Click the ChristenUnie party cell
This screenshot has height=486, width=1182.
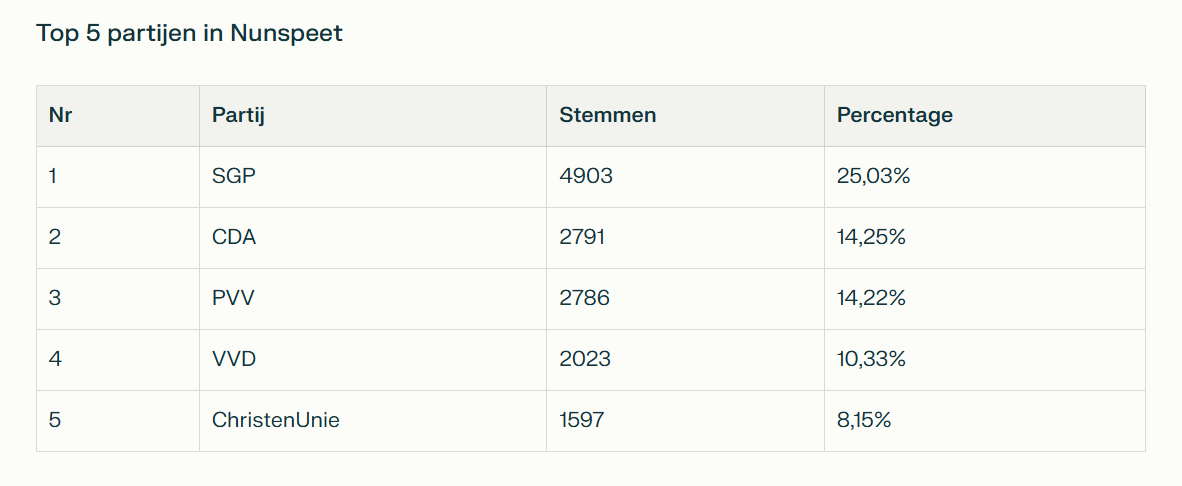[276, 420]
